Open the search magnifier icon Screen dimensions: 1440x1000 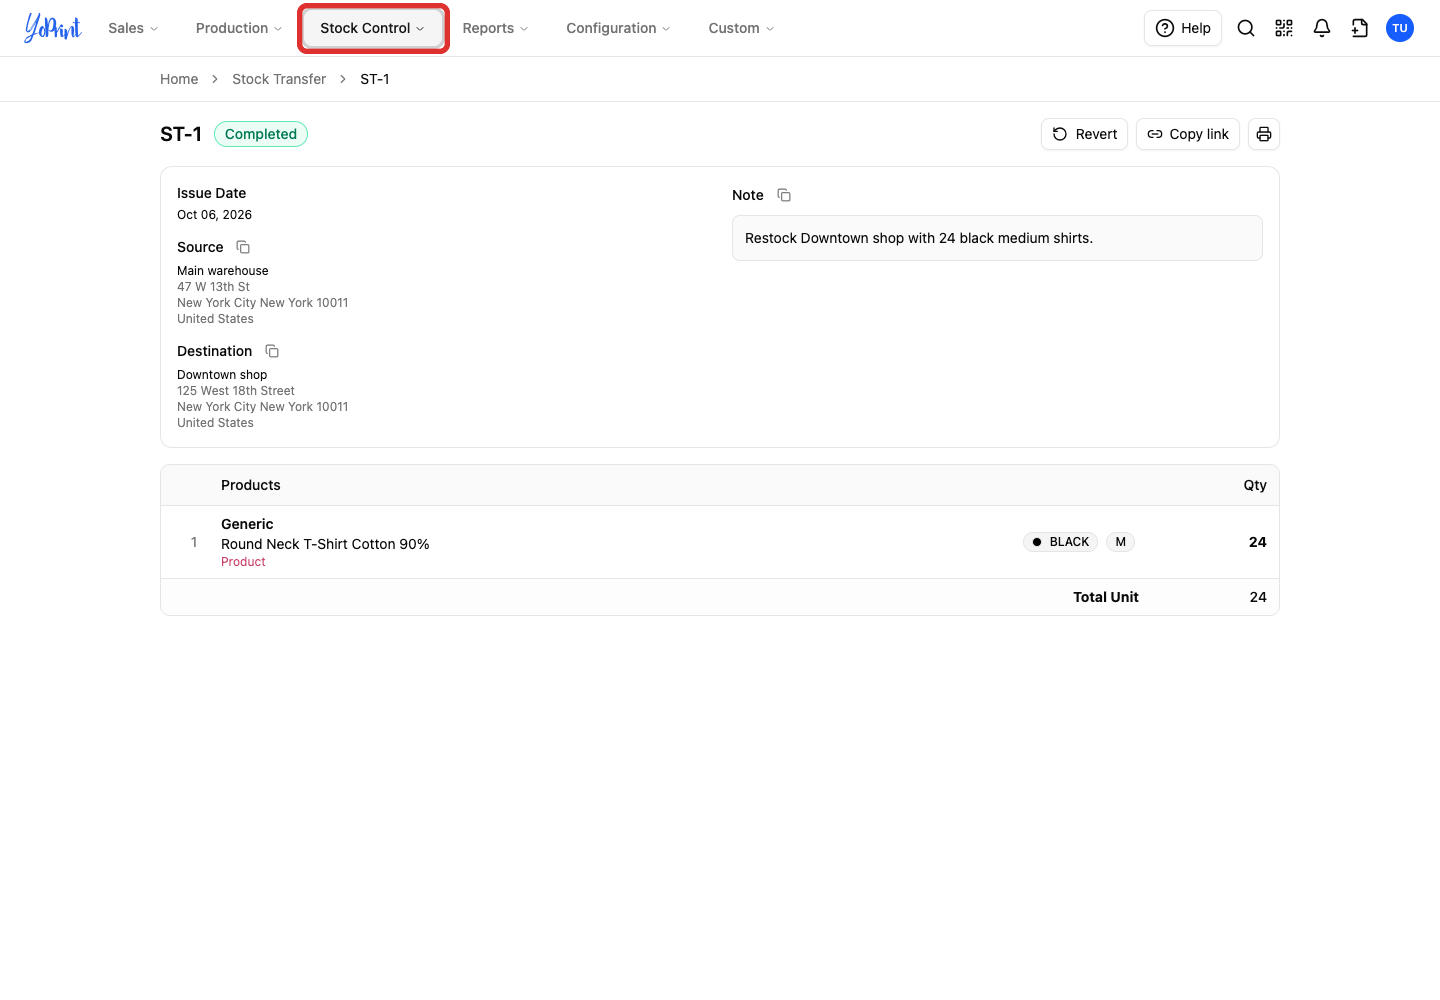1246,28
